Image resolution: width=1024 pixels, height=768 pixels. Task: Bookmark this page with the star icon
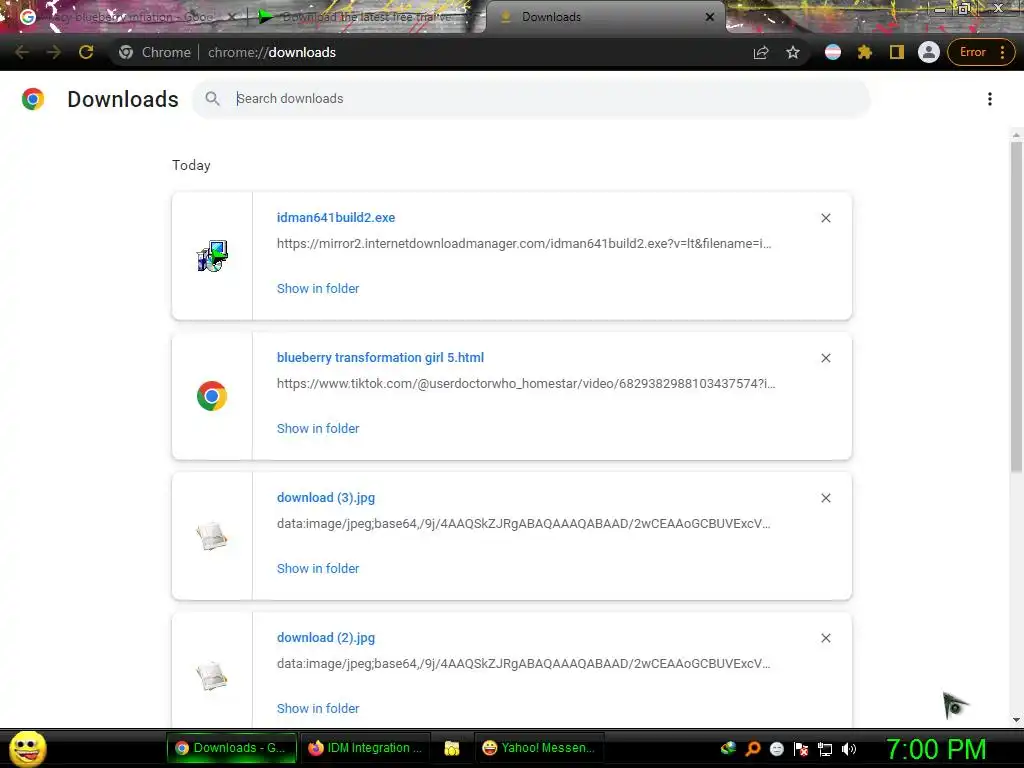tap(793, 52)
